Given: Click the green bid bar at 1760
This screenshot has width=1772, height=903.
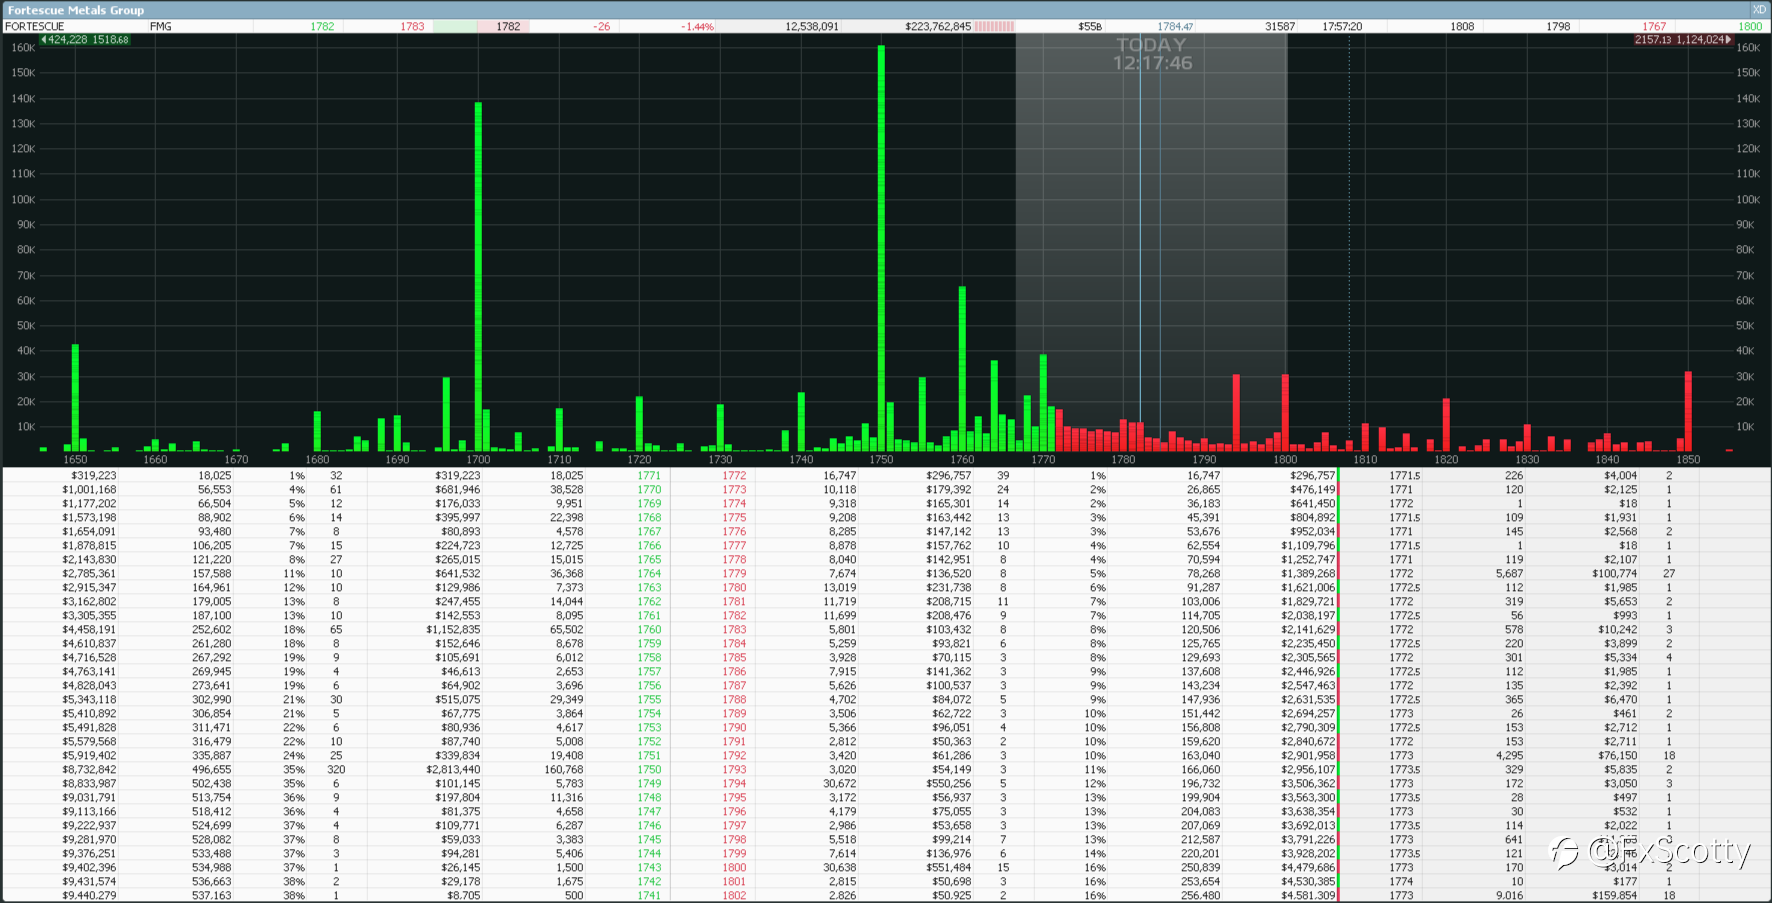Looking at the screenshot, I should tap(962, 369).
